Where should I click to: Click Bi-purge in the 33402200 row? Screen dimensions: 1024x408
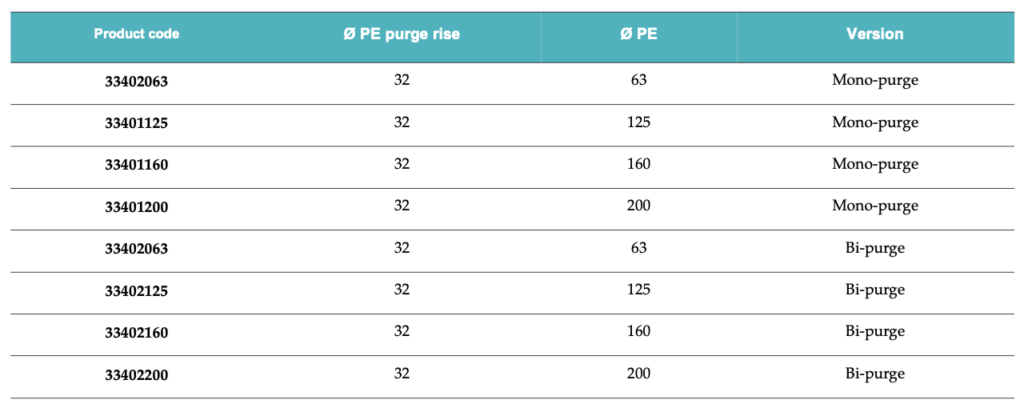(875, 374)
